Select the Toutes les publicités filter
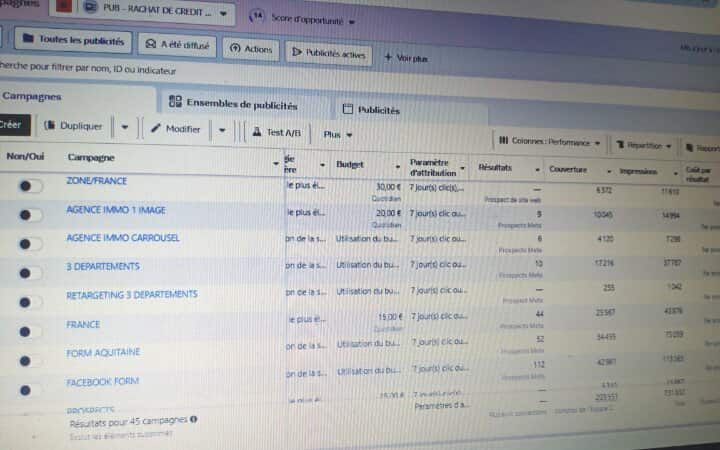 pyautogui.click(x=73, y=40)
